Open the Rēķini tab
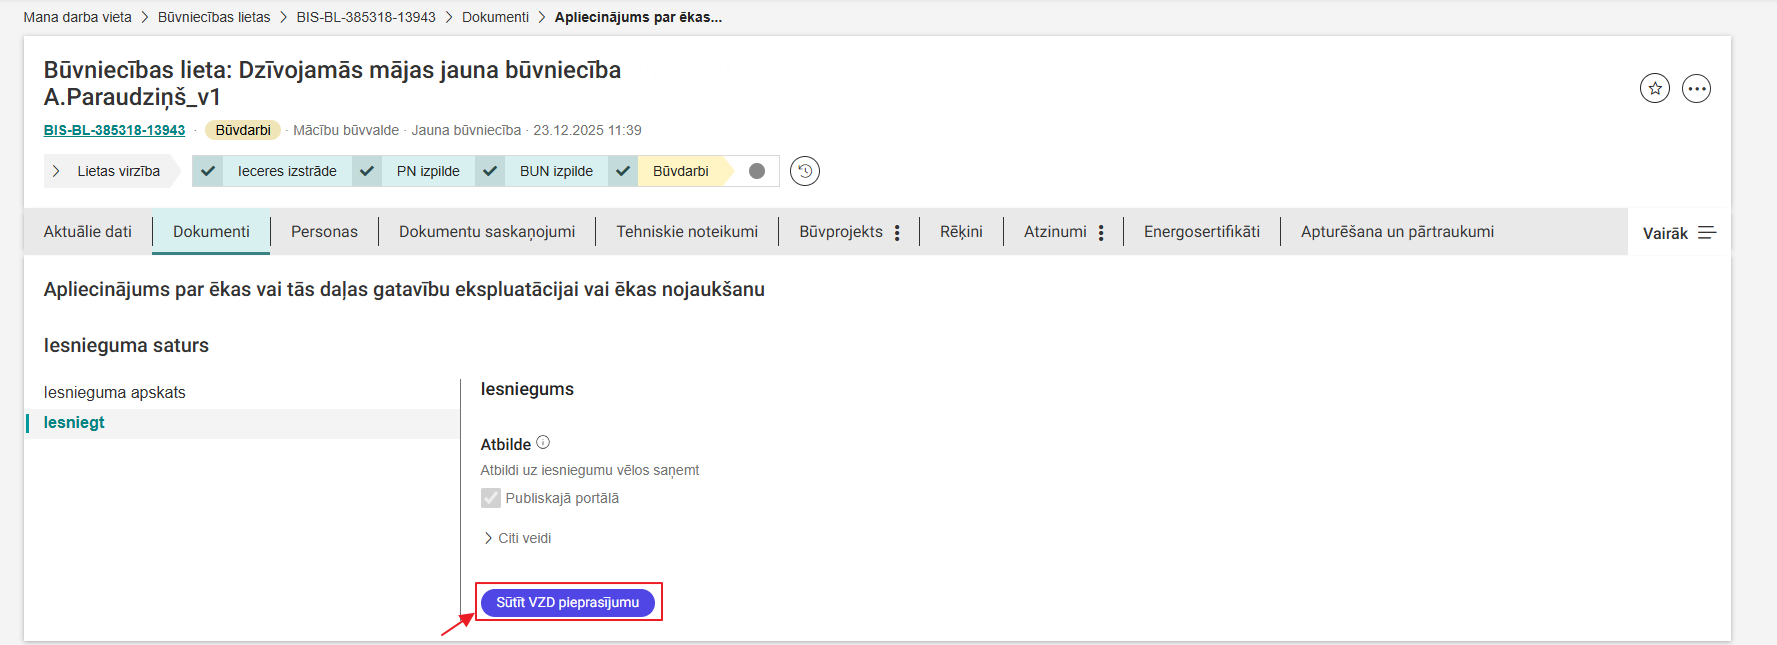This screenshot has height=645, width=1777. 961,232
